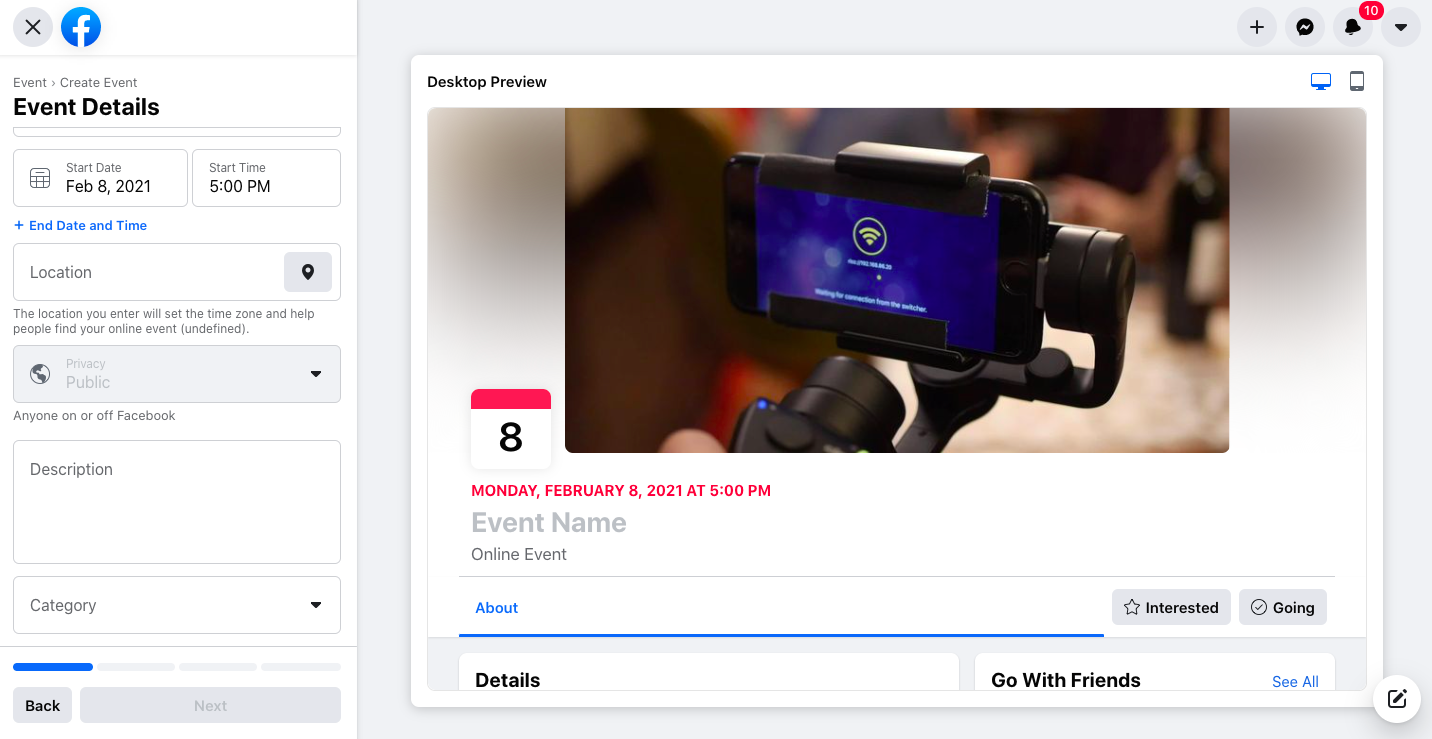Select the About tab

496,607
